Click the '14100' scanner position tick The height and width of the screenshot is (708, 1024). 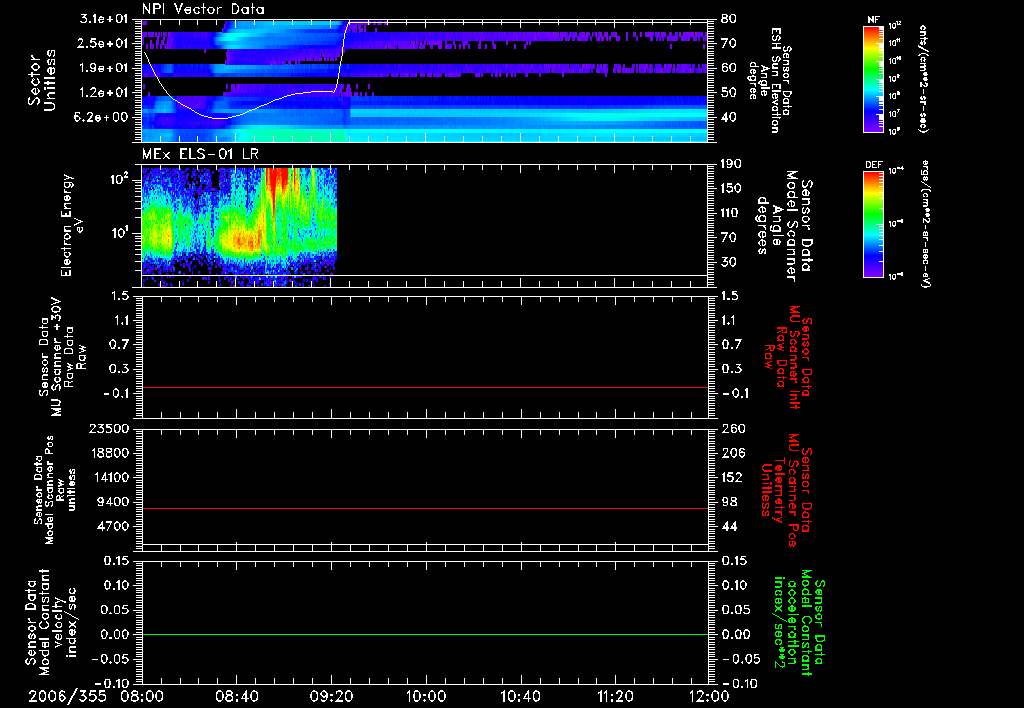click(x=109, y=477)
